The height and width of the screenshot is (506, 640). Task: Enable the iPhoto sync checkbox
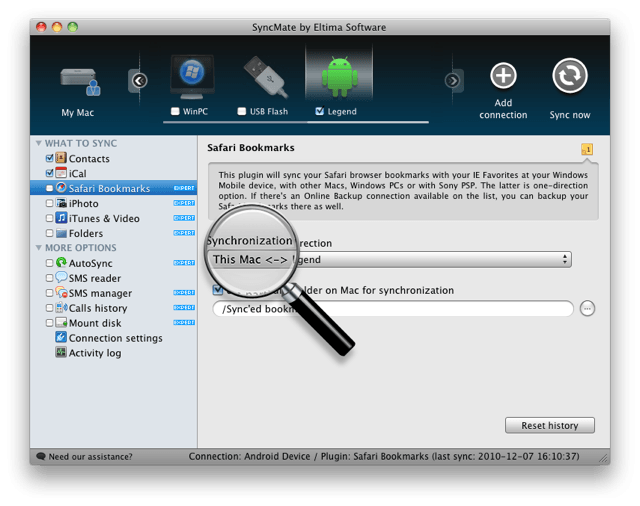pos(50,204)
